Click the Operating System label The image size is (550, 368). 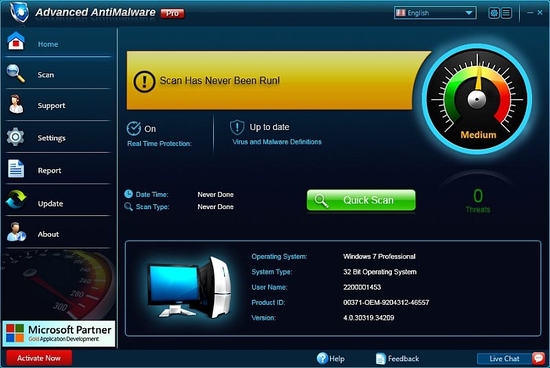pyautogui.click(x=279, y=256)
